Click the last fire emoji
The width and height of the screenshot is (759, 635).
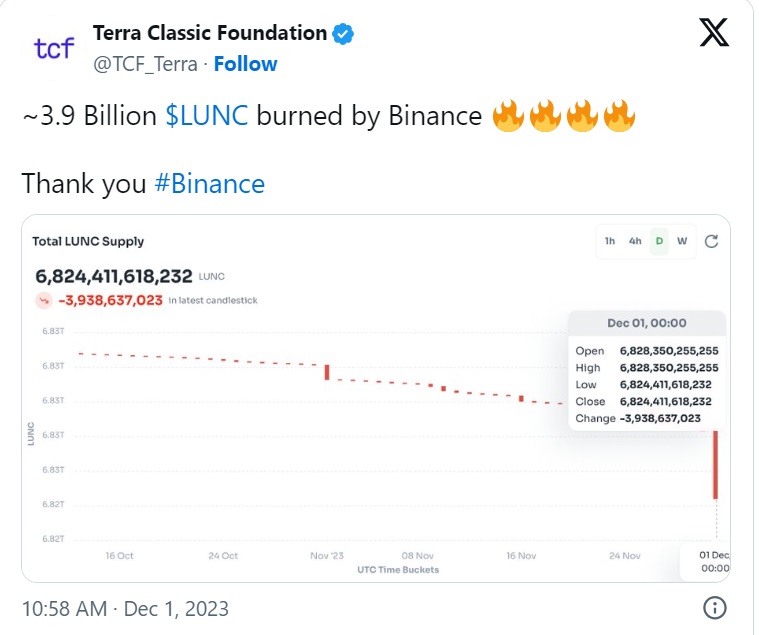click(x=619, y=116)
